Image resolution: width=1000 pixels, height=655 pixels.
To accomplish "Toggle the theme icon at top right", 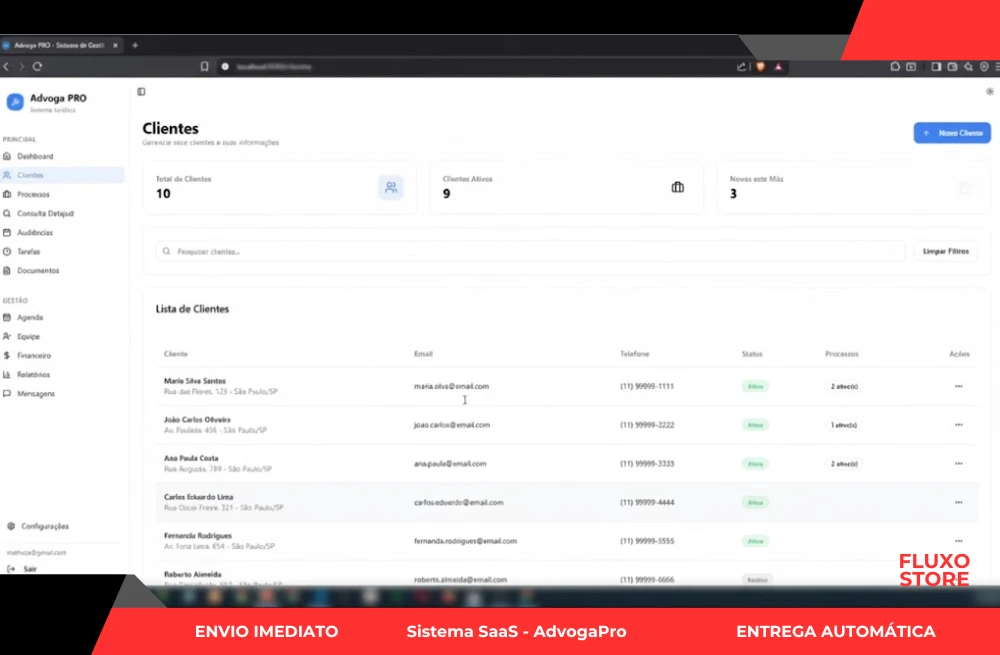I will pyautogui.click(x=989, y=92).
